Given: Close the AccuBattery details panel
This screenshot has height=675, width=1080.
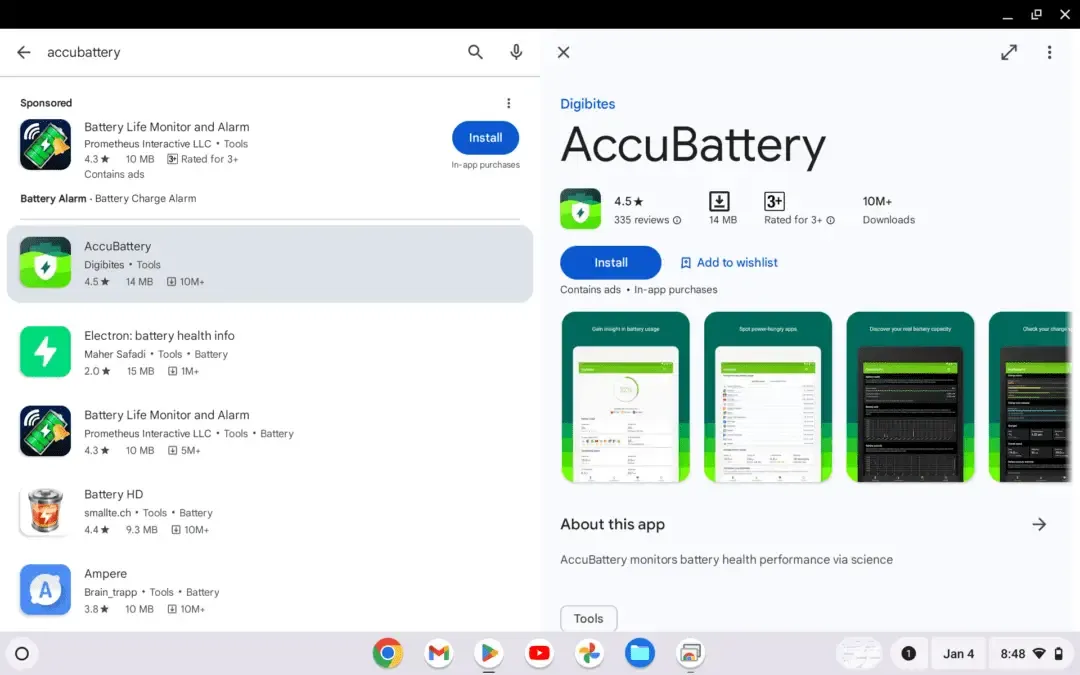Looking at the screenshot, I should tap(563, 52).
